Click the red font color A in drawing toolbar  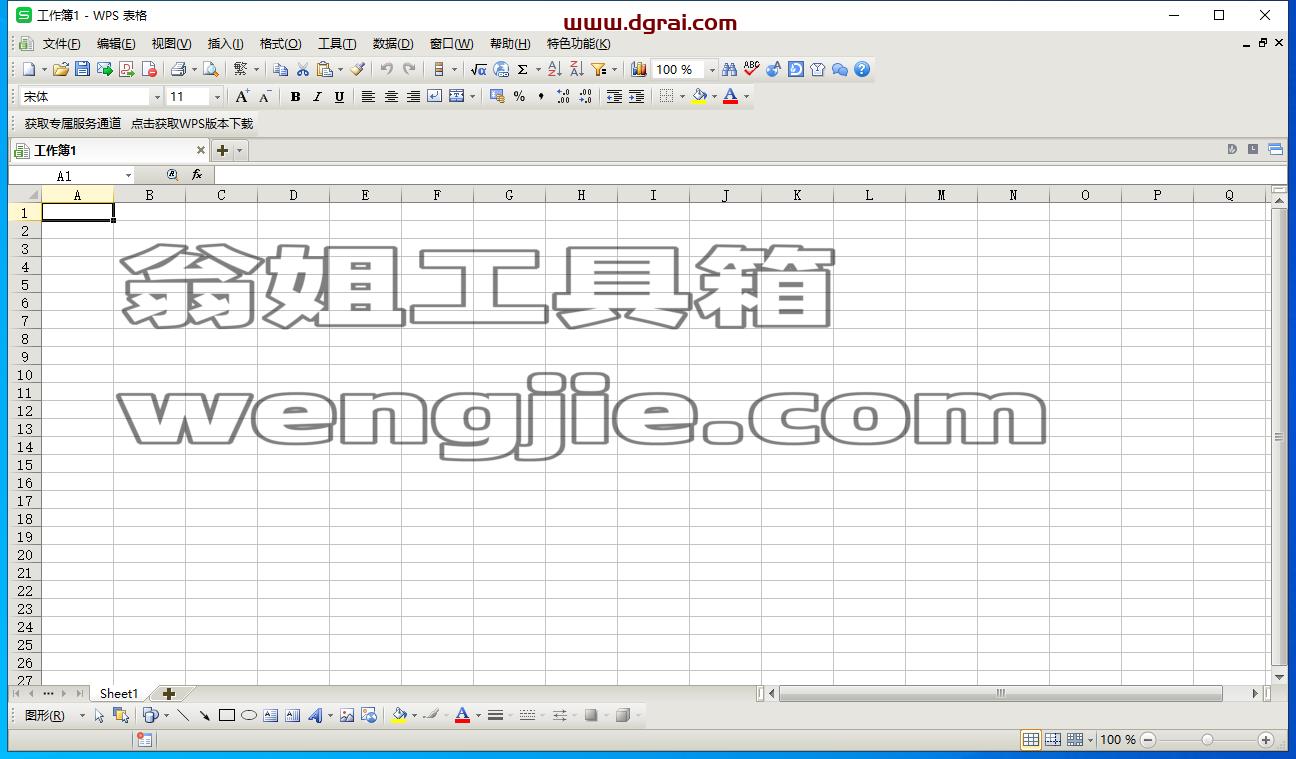click(462, 715)
